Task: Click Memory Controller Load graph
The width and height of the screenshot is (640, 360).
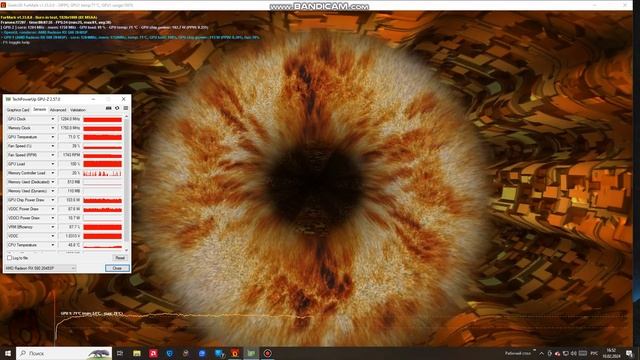Action: point(102,173)
